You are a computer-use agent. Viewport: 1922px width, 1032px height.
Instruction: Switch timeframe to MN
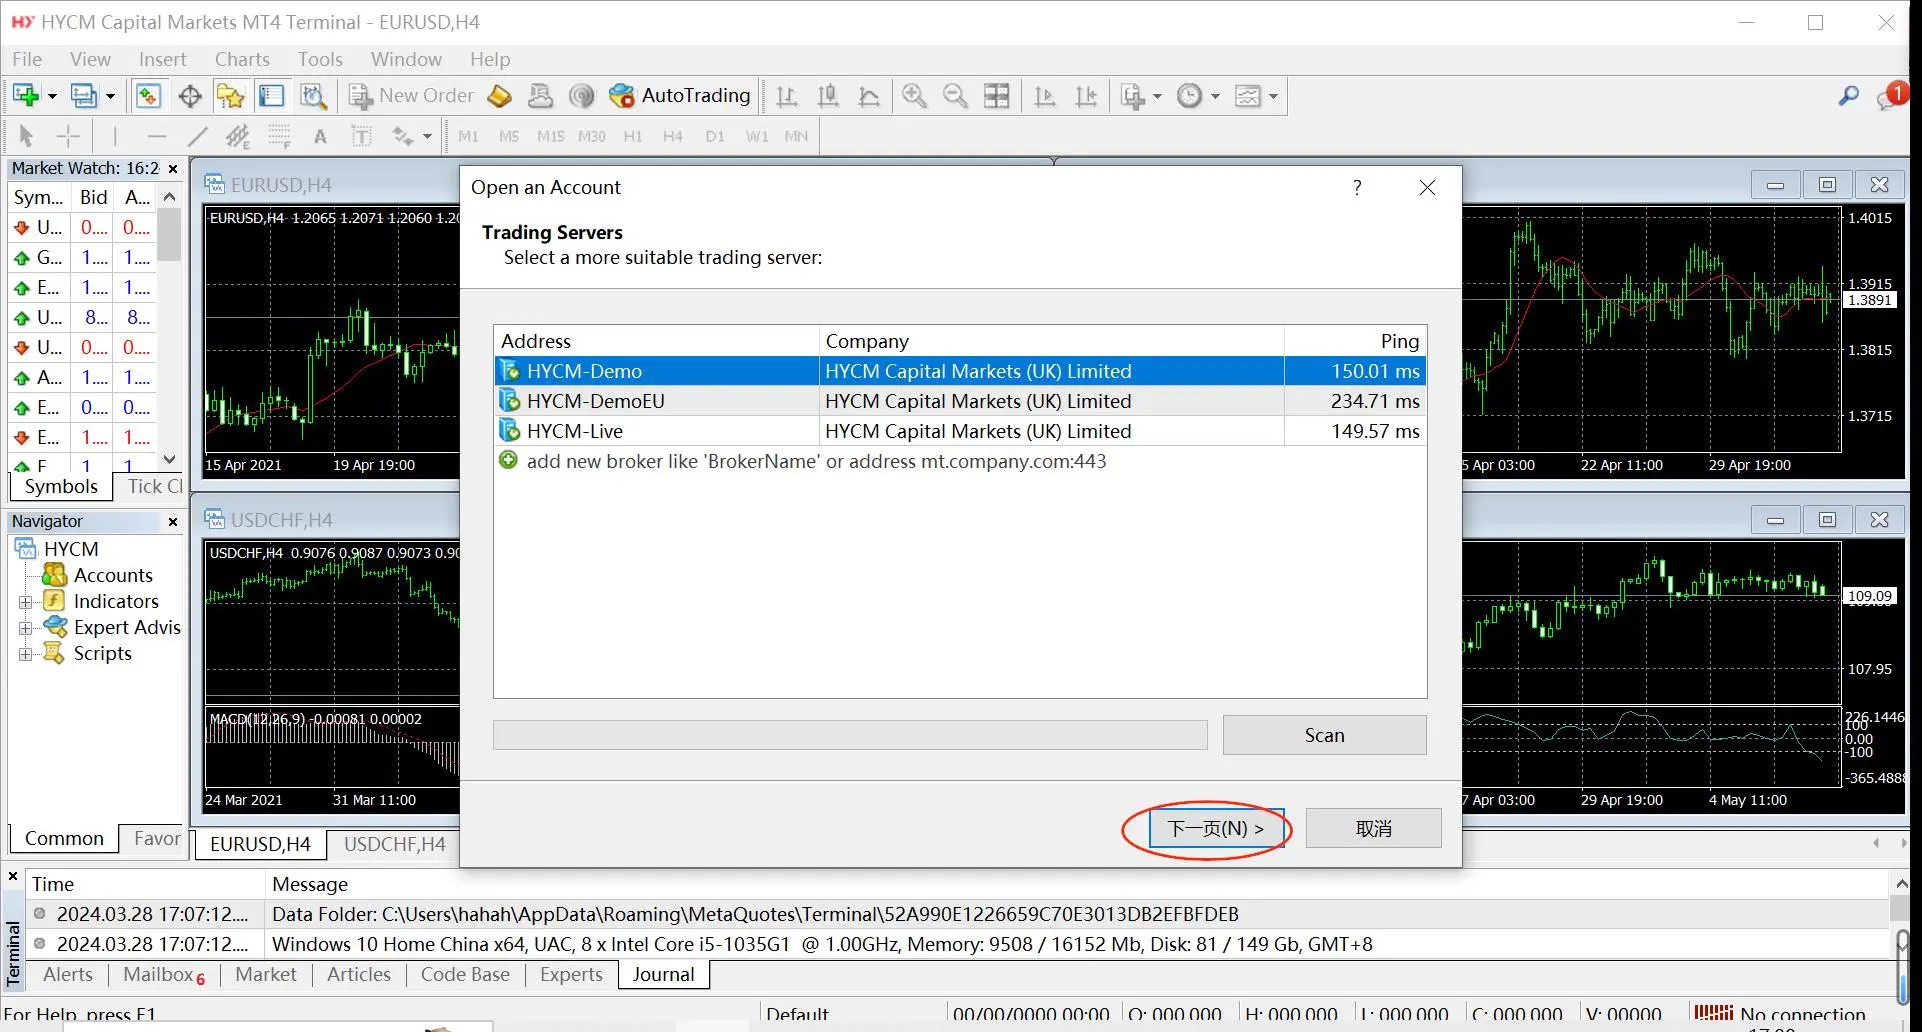(x=796, y=136)
